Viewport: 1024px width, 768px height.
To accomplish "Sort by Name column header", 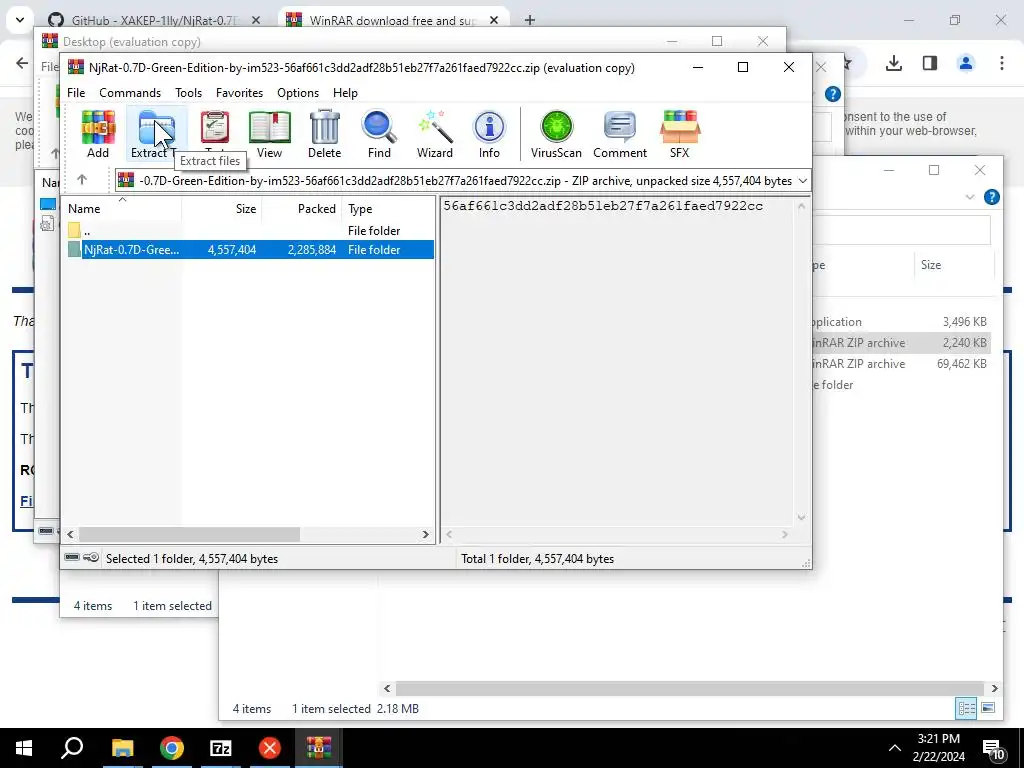I will (x=121, y=209).
